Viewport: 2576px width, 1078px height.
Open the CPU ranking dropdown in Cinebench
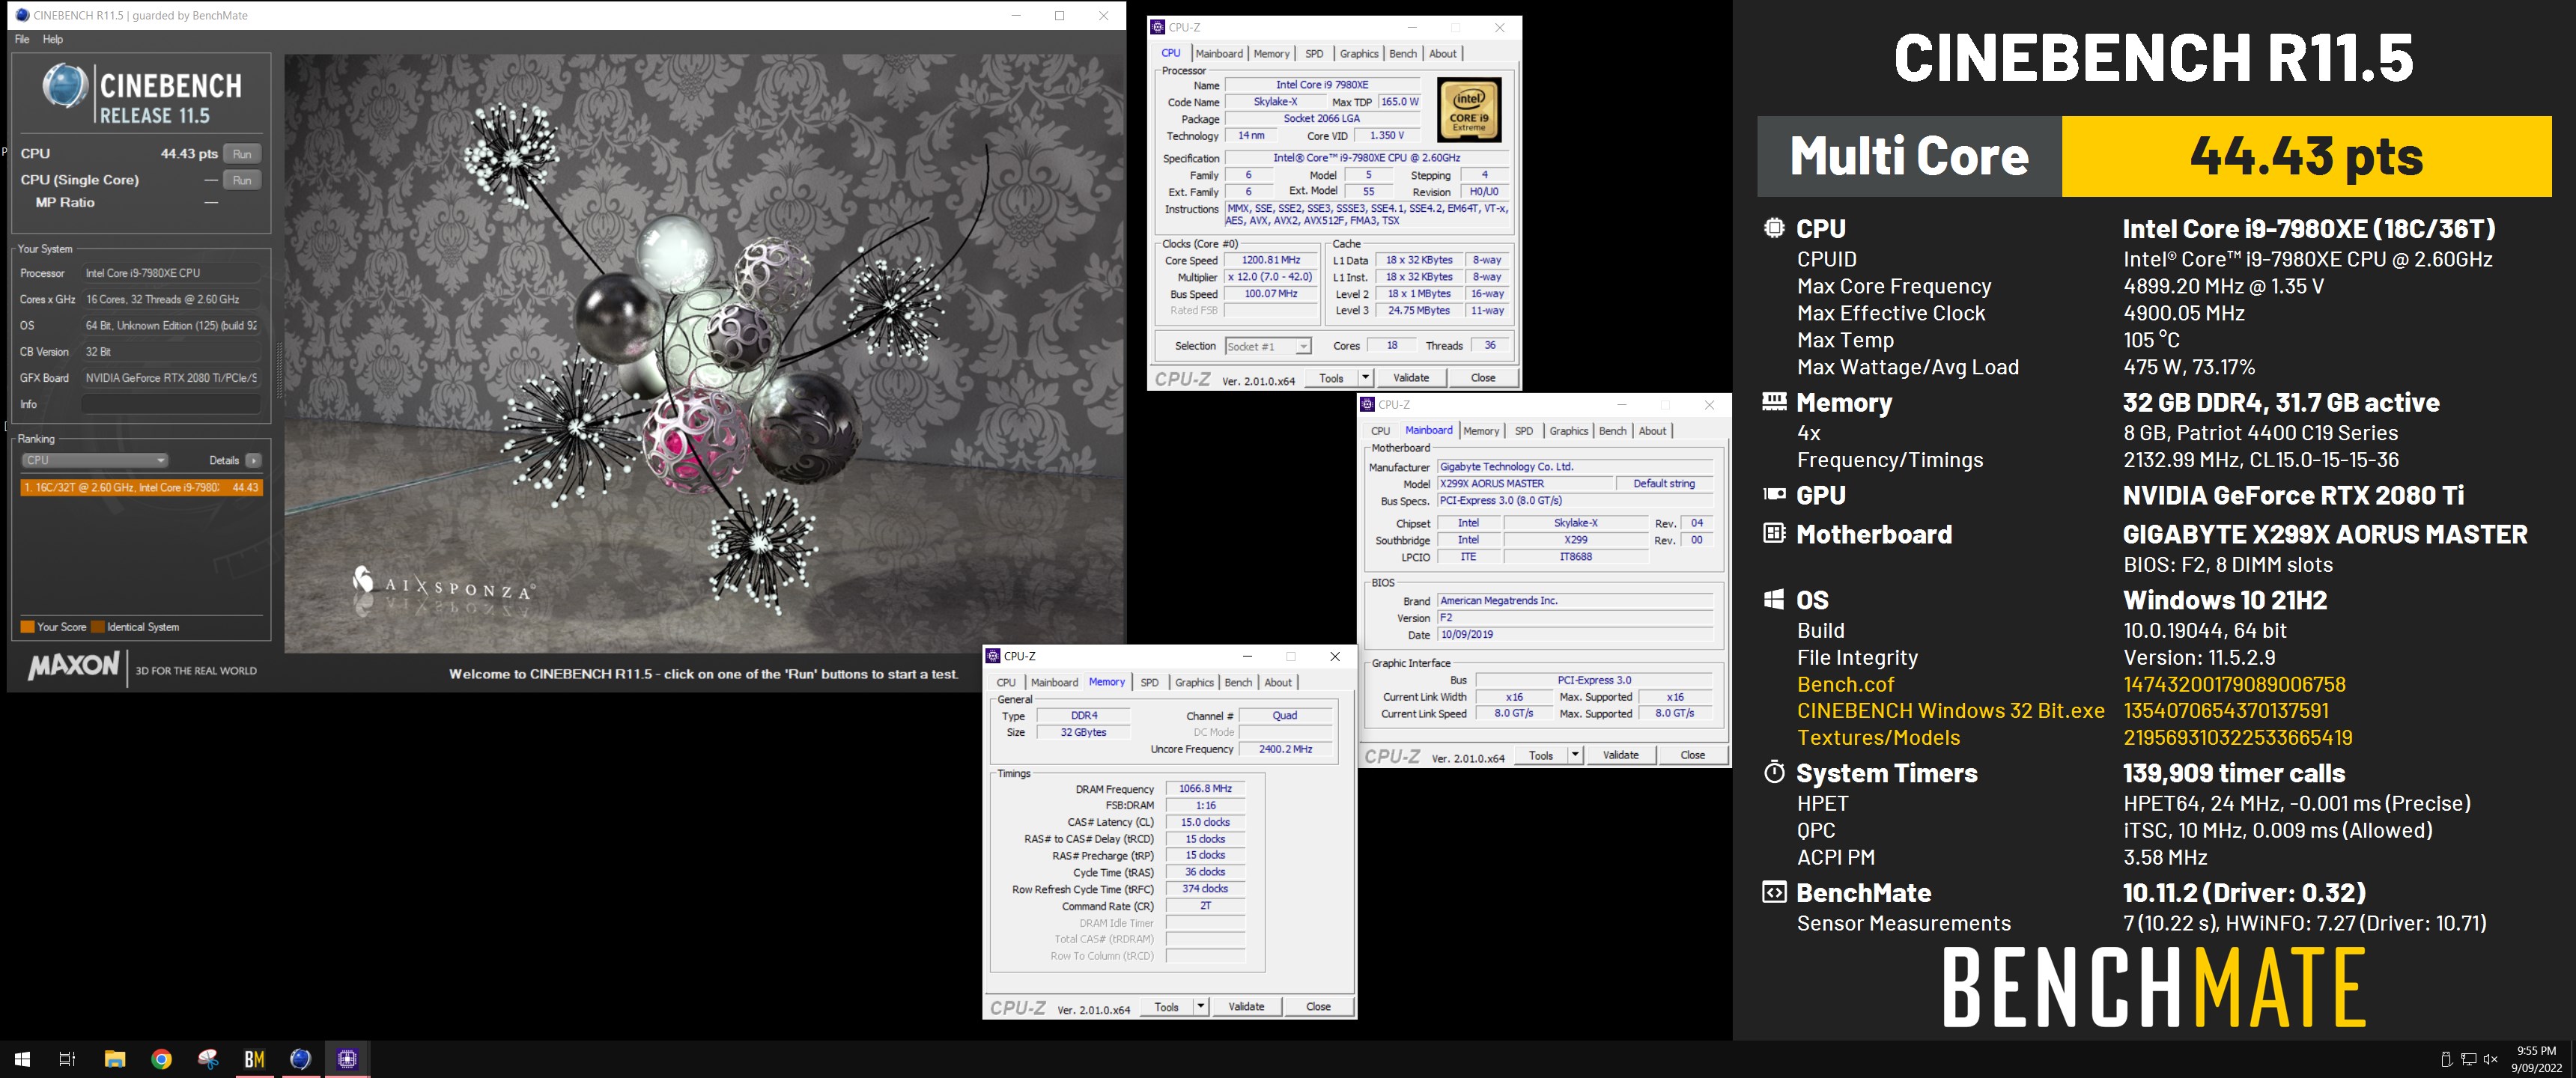(95, 461)
